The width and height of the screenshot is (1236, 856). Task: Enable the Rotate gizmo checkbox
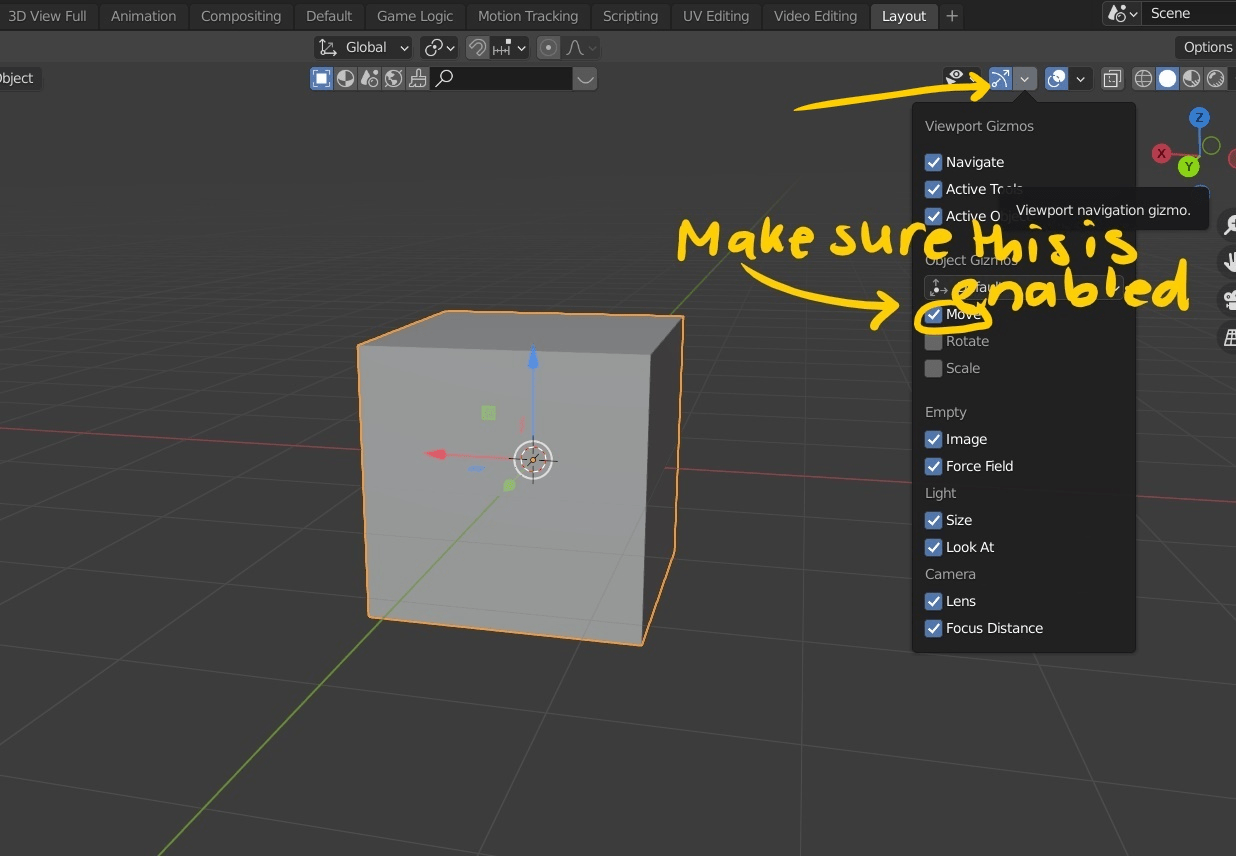pos(933,341)
